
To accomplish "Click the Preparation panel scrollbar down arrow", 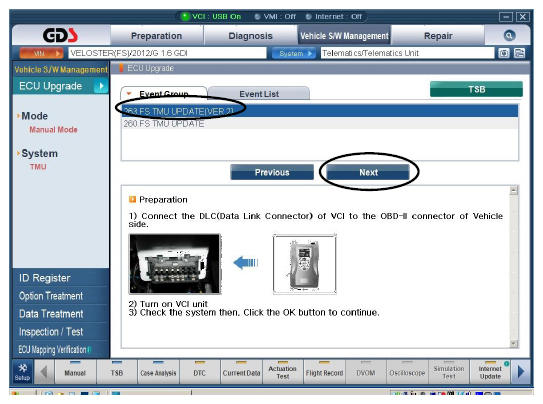I will coord(514,344).
